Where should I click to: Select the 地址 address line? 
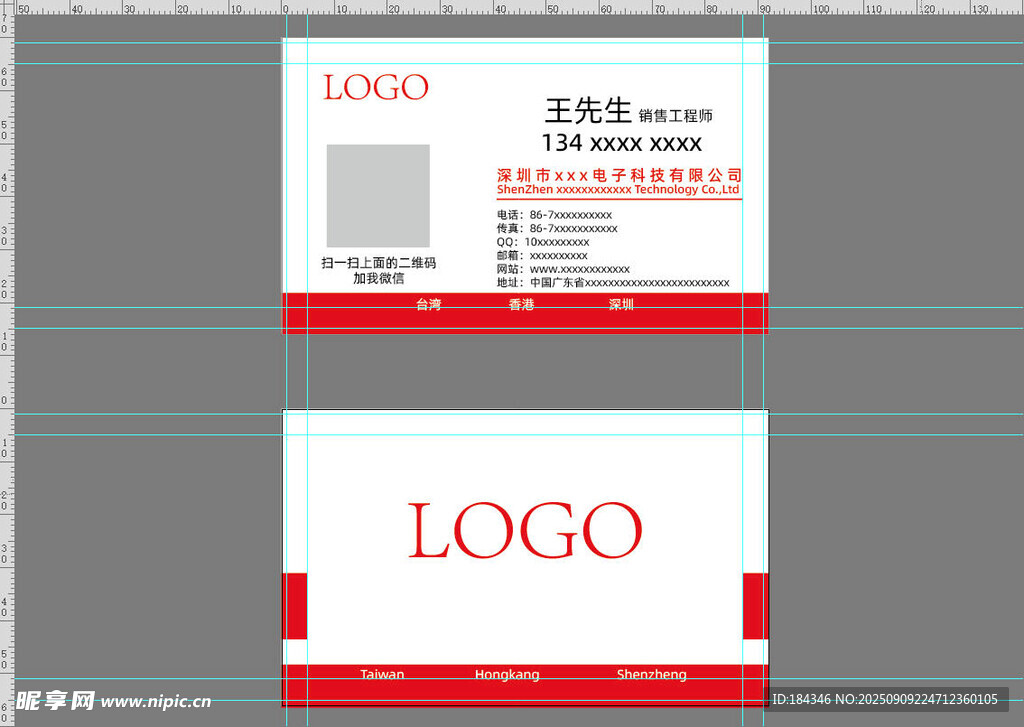612,283
